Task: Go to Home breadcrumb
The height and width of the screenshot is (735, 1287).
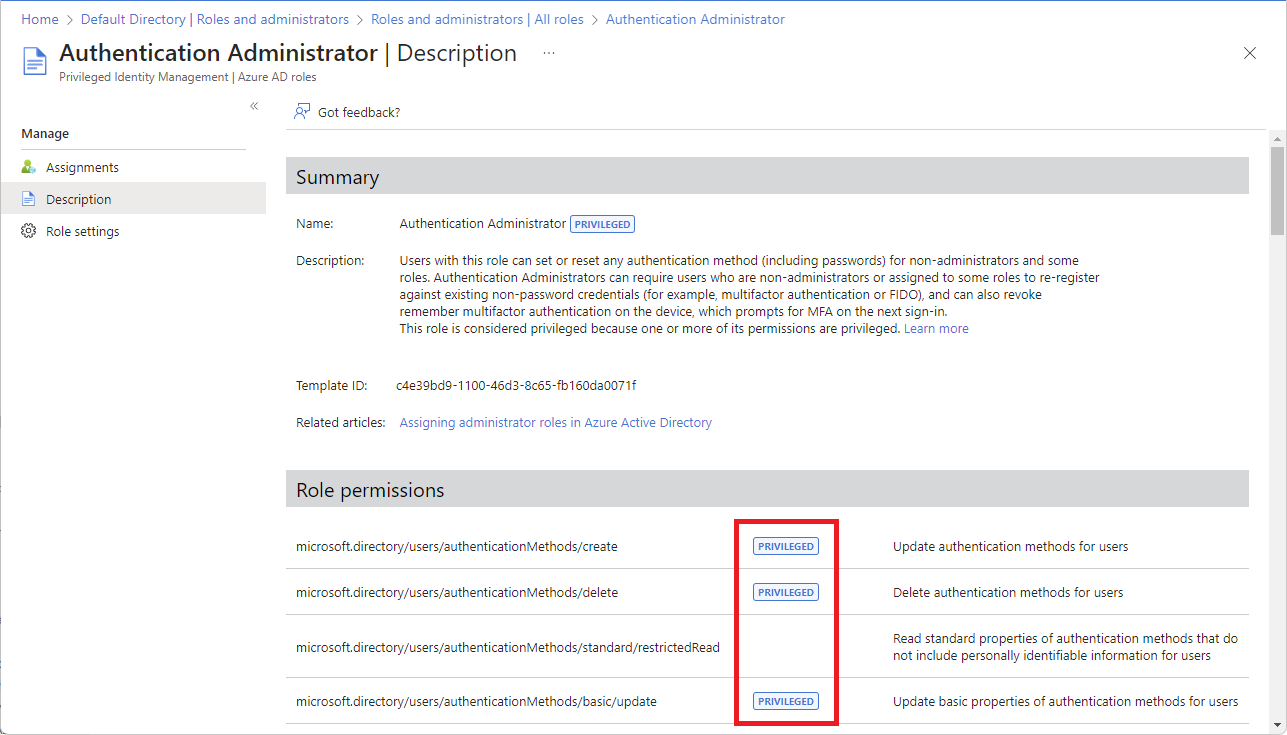Action: (x=40, y=19)
